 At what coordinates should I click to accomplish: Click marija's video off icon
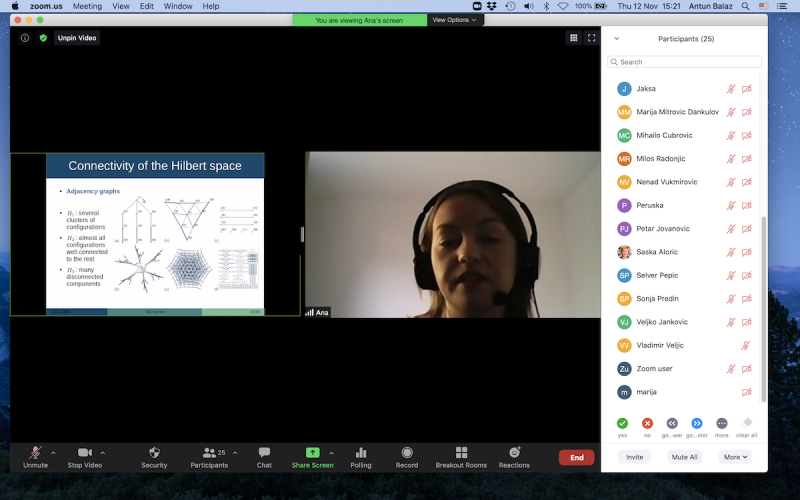coord(746,392)
